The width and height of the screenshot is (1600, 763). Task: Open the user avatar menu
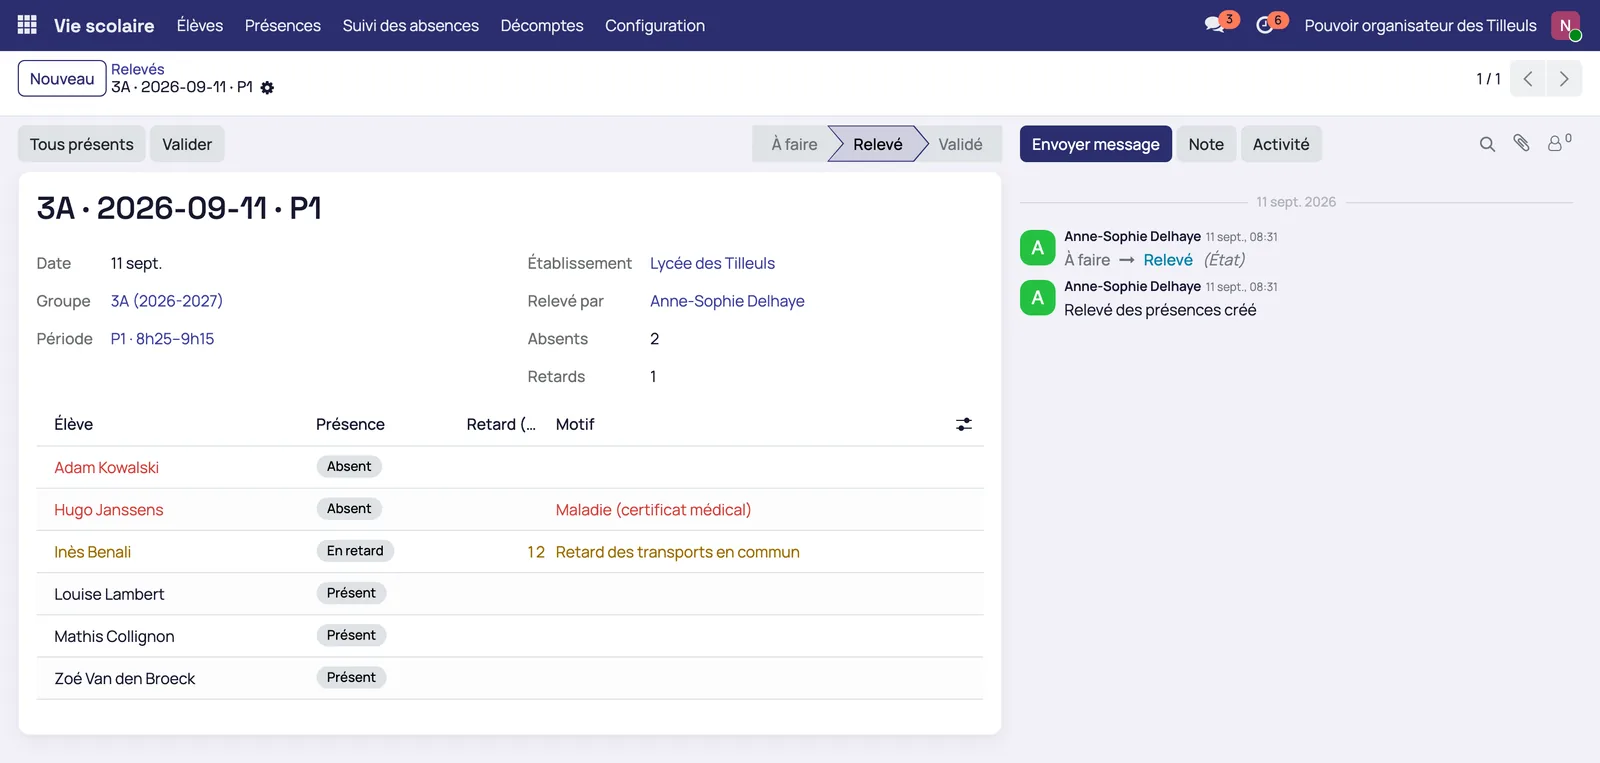click(x=1565, y=25)
